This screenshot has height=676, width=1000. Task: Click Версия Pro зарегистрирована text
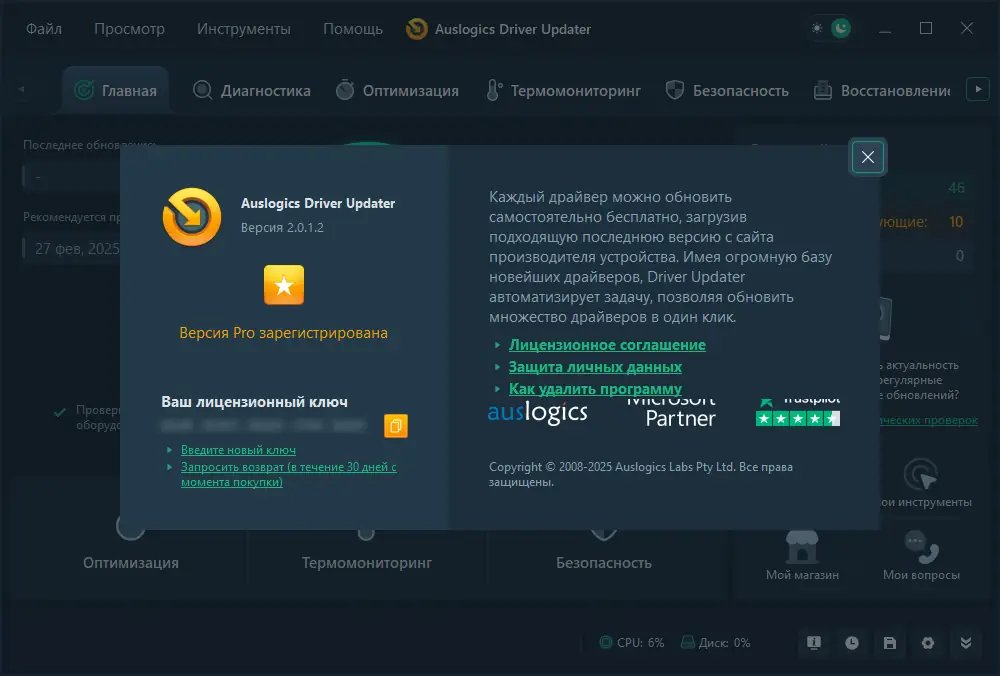tap(283, 333)
